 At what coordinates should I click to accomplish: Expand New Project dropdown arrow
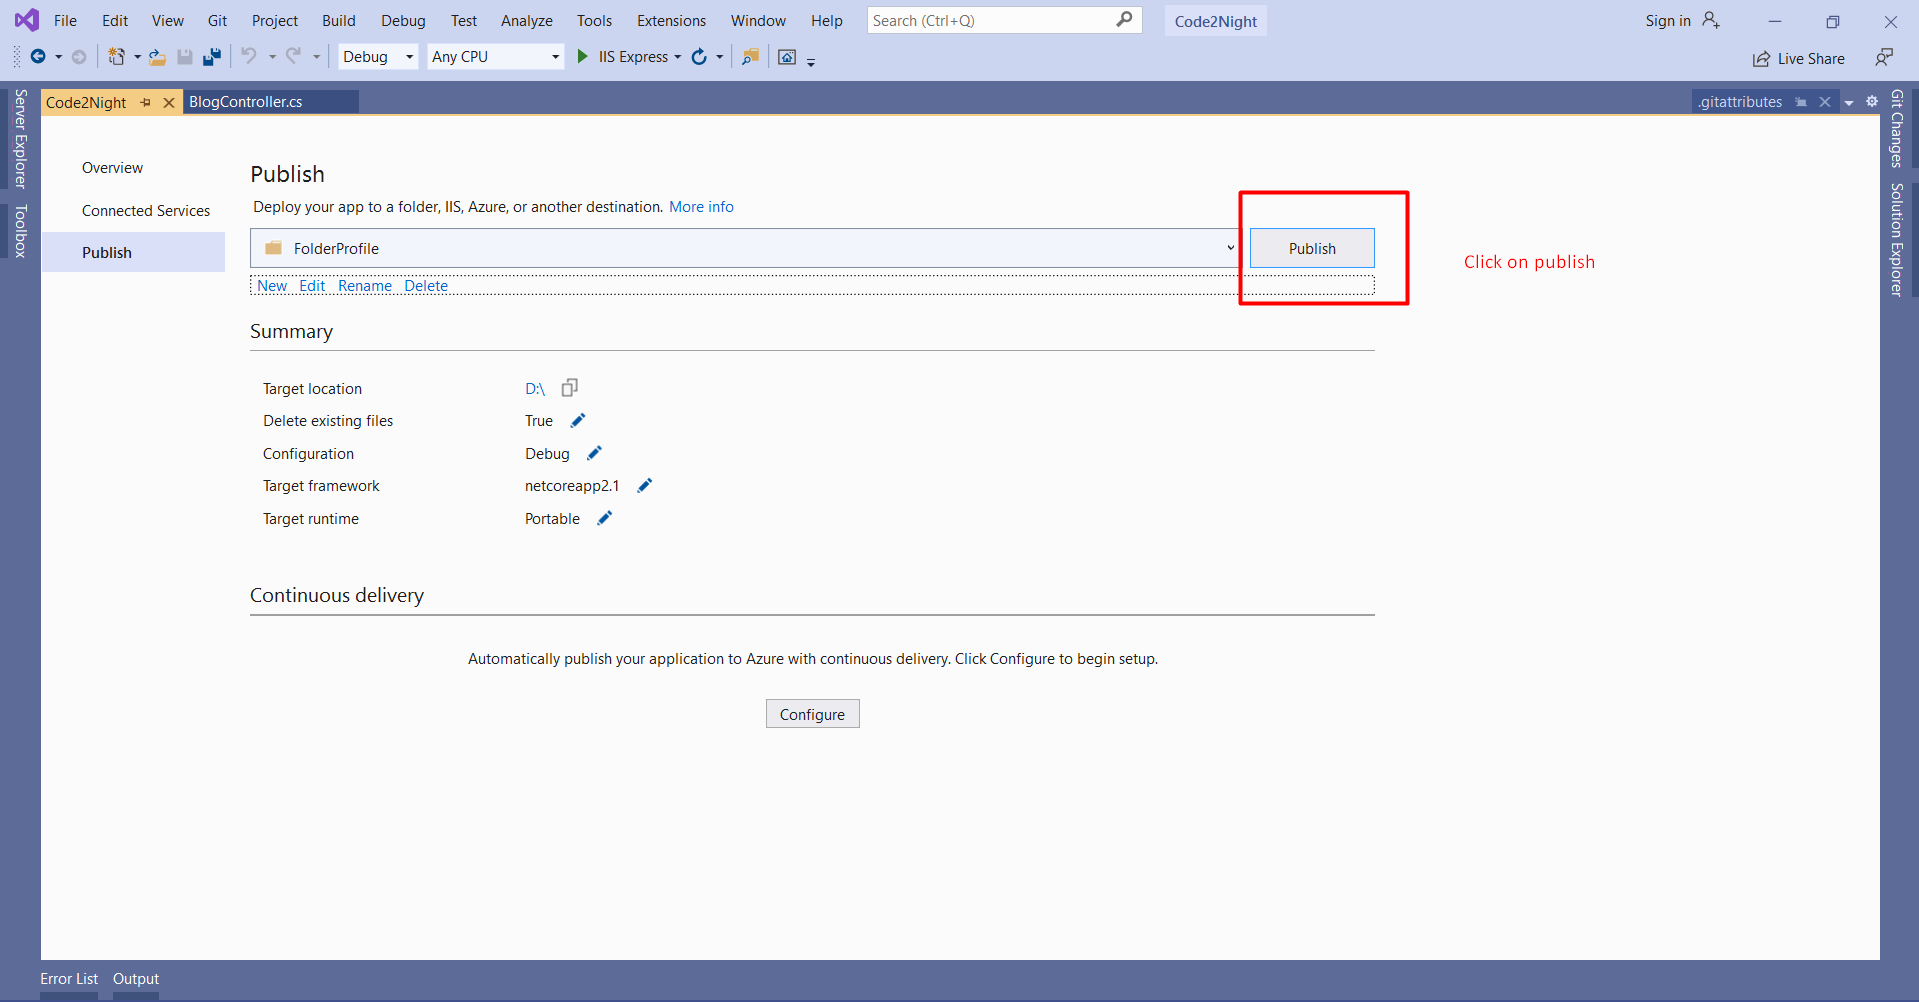[137, 57]
